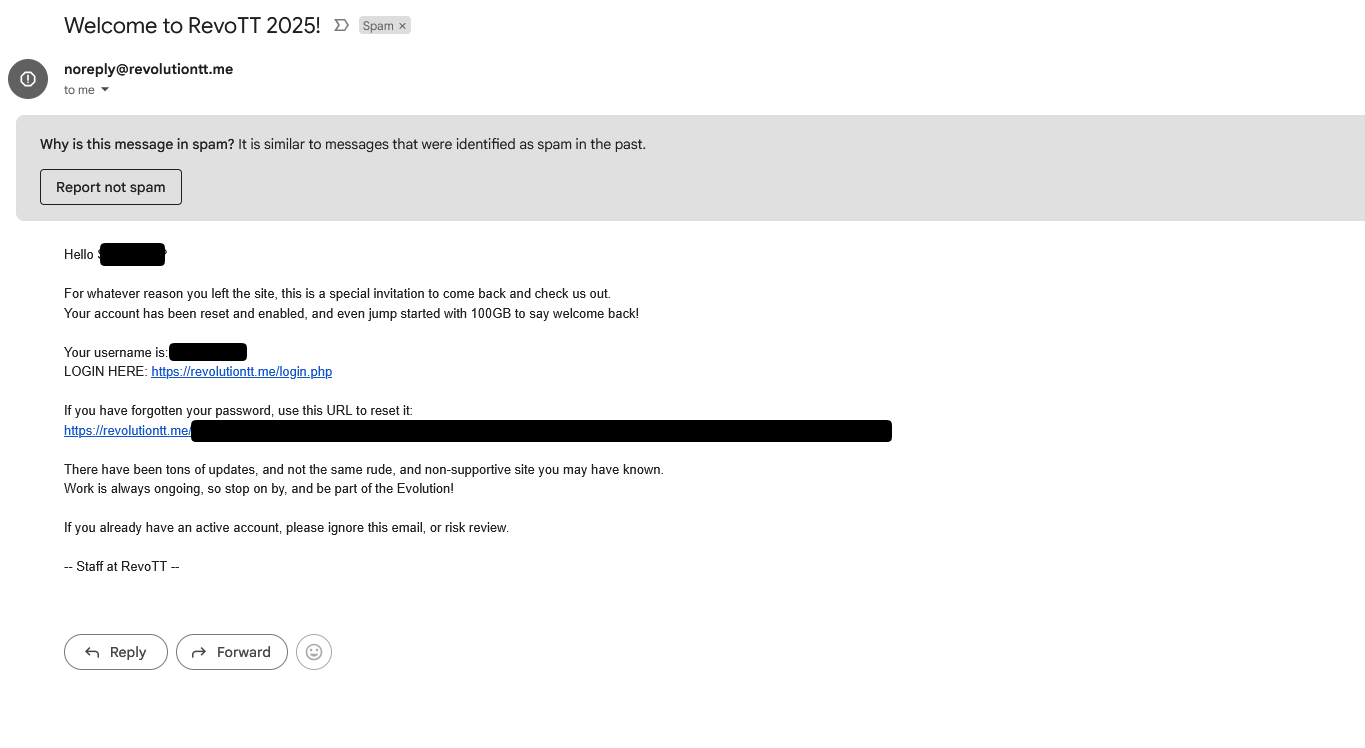Click the subject 'Welcome to RevoTT 2025!'
The height and width of the screenshot is (748, 1365).
click(192, 26)
